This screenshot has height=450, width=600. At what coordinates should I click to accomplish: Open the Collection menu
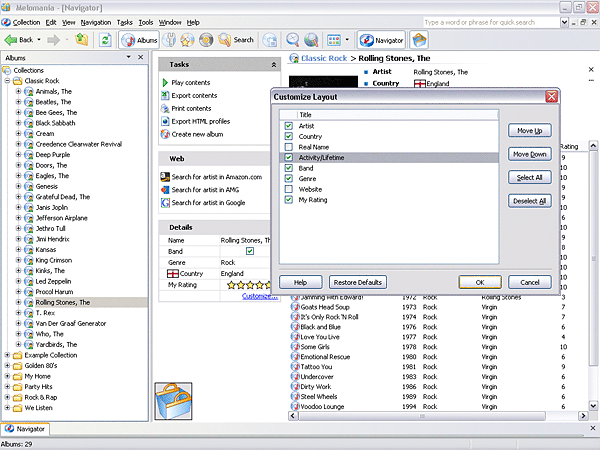coord(26,22)
